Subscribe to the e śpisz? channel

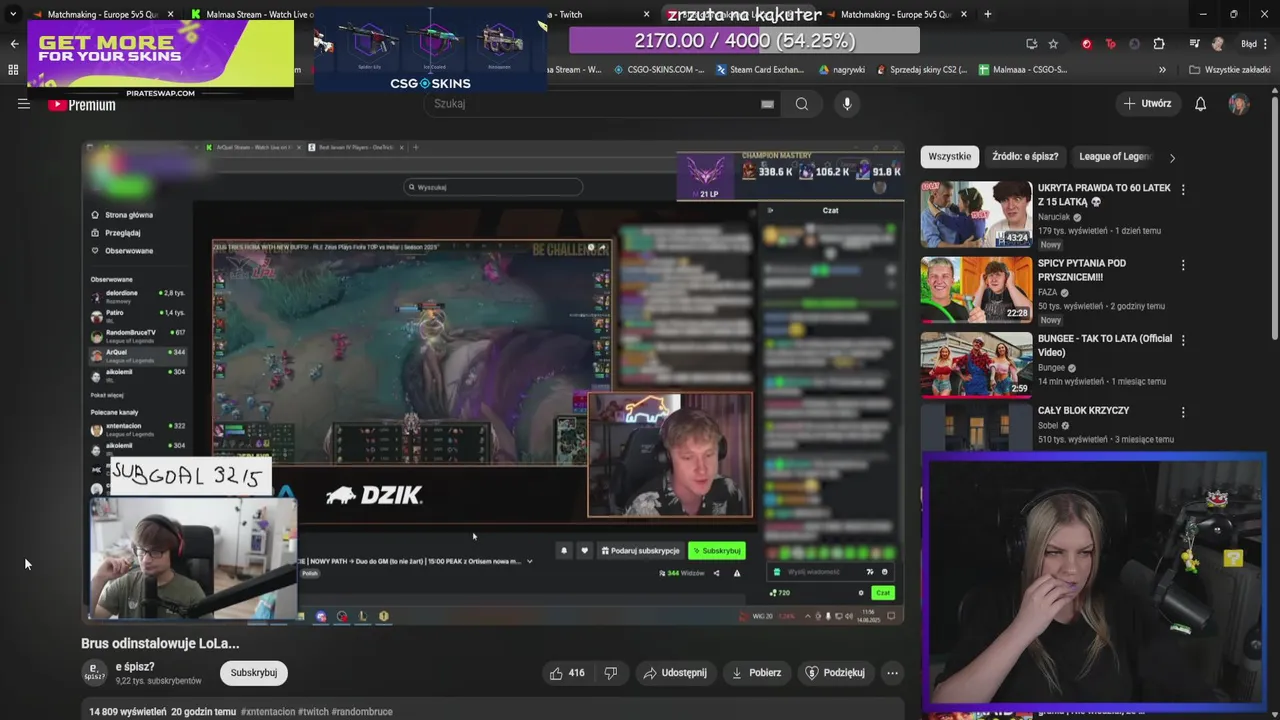tap(254, 673)
